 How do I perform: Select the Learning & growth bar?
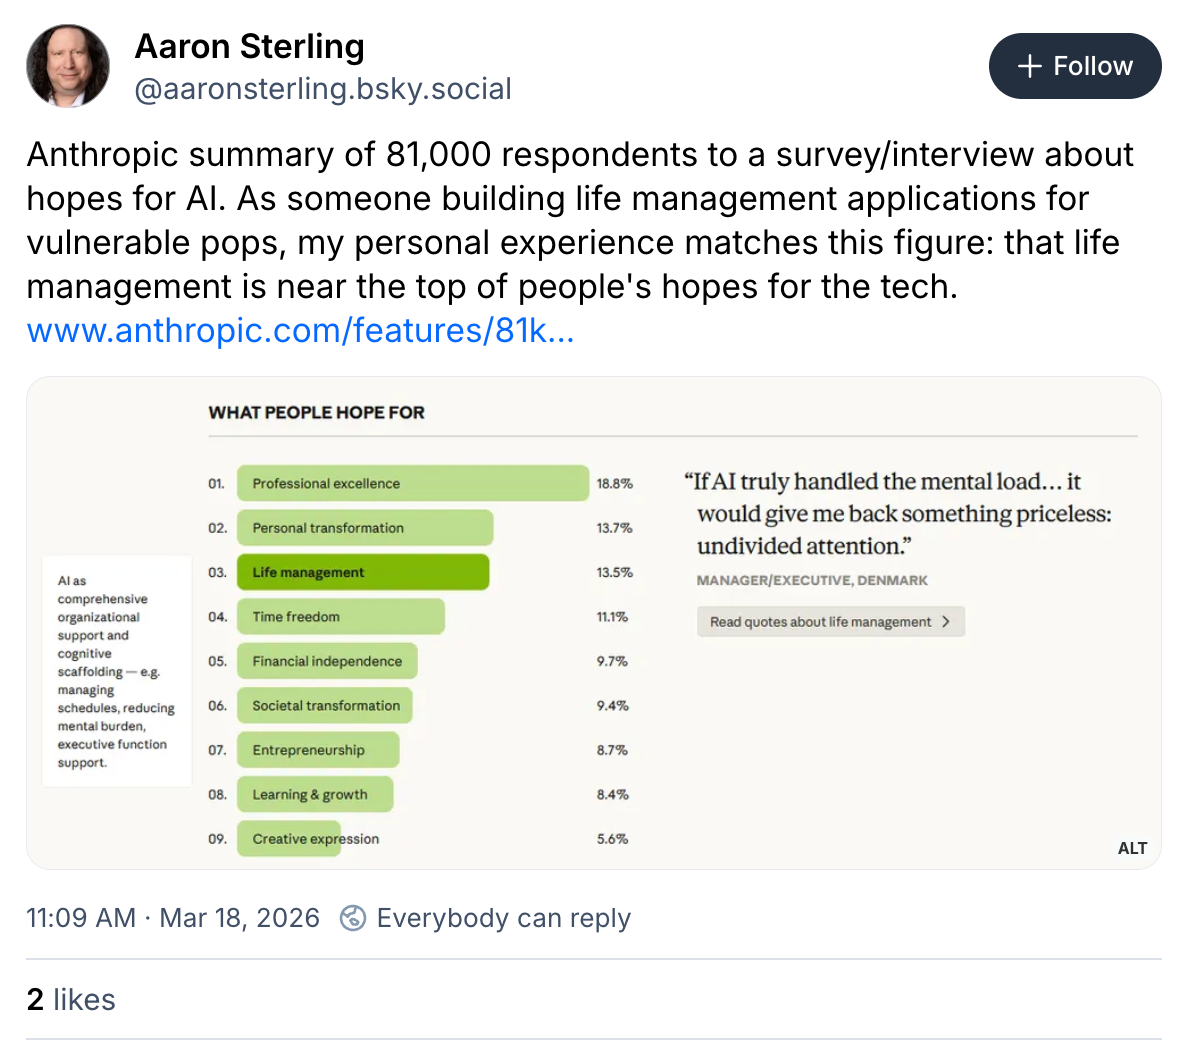[315, 795]
